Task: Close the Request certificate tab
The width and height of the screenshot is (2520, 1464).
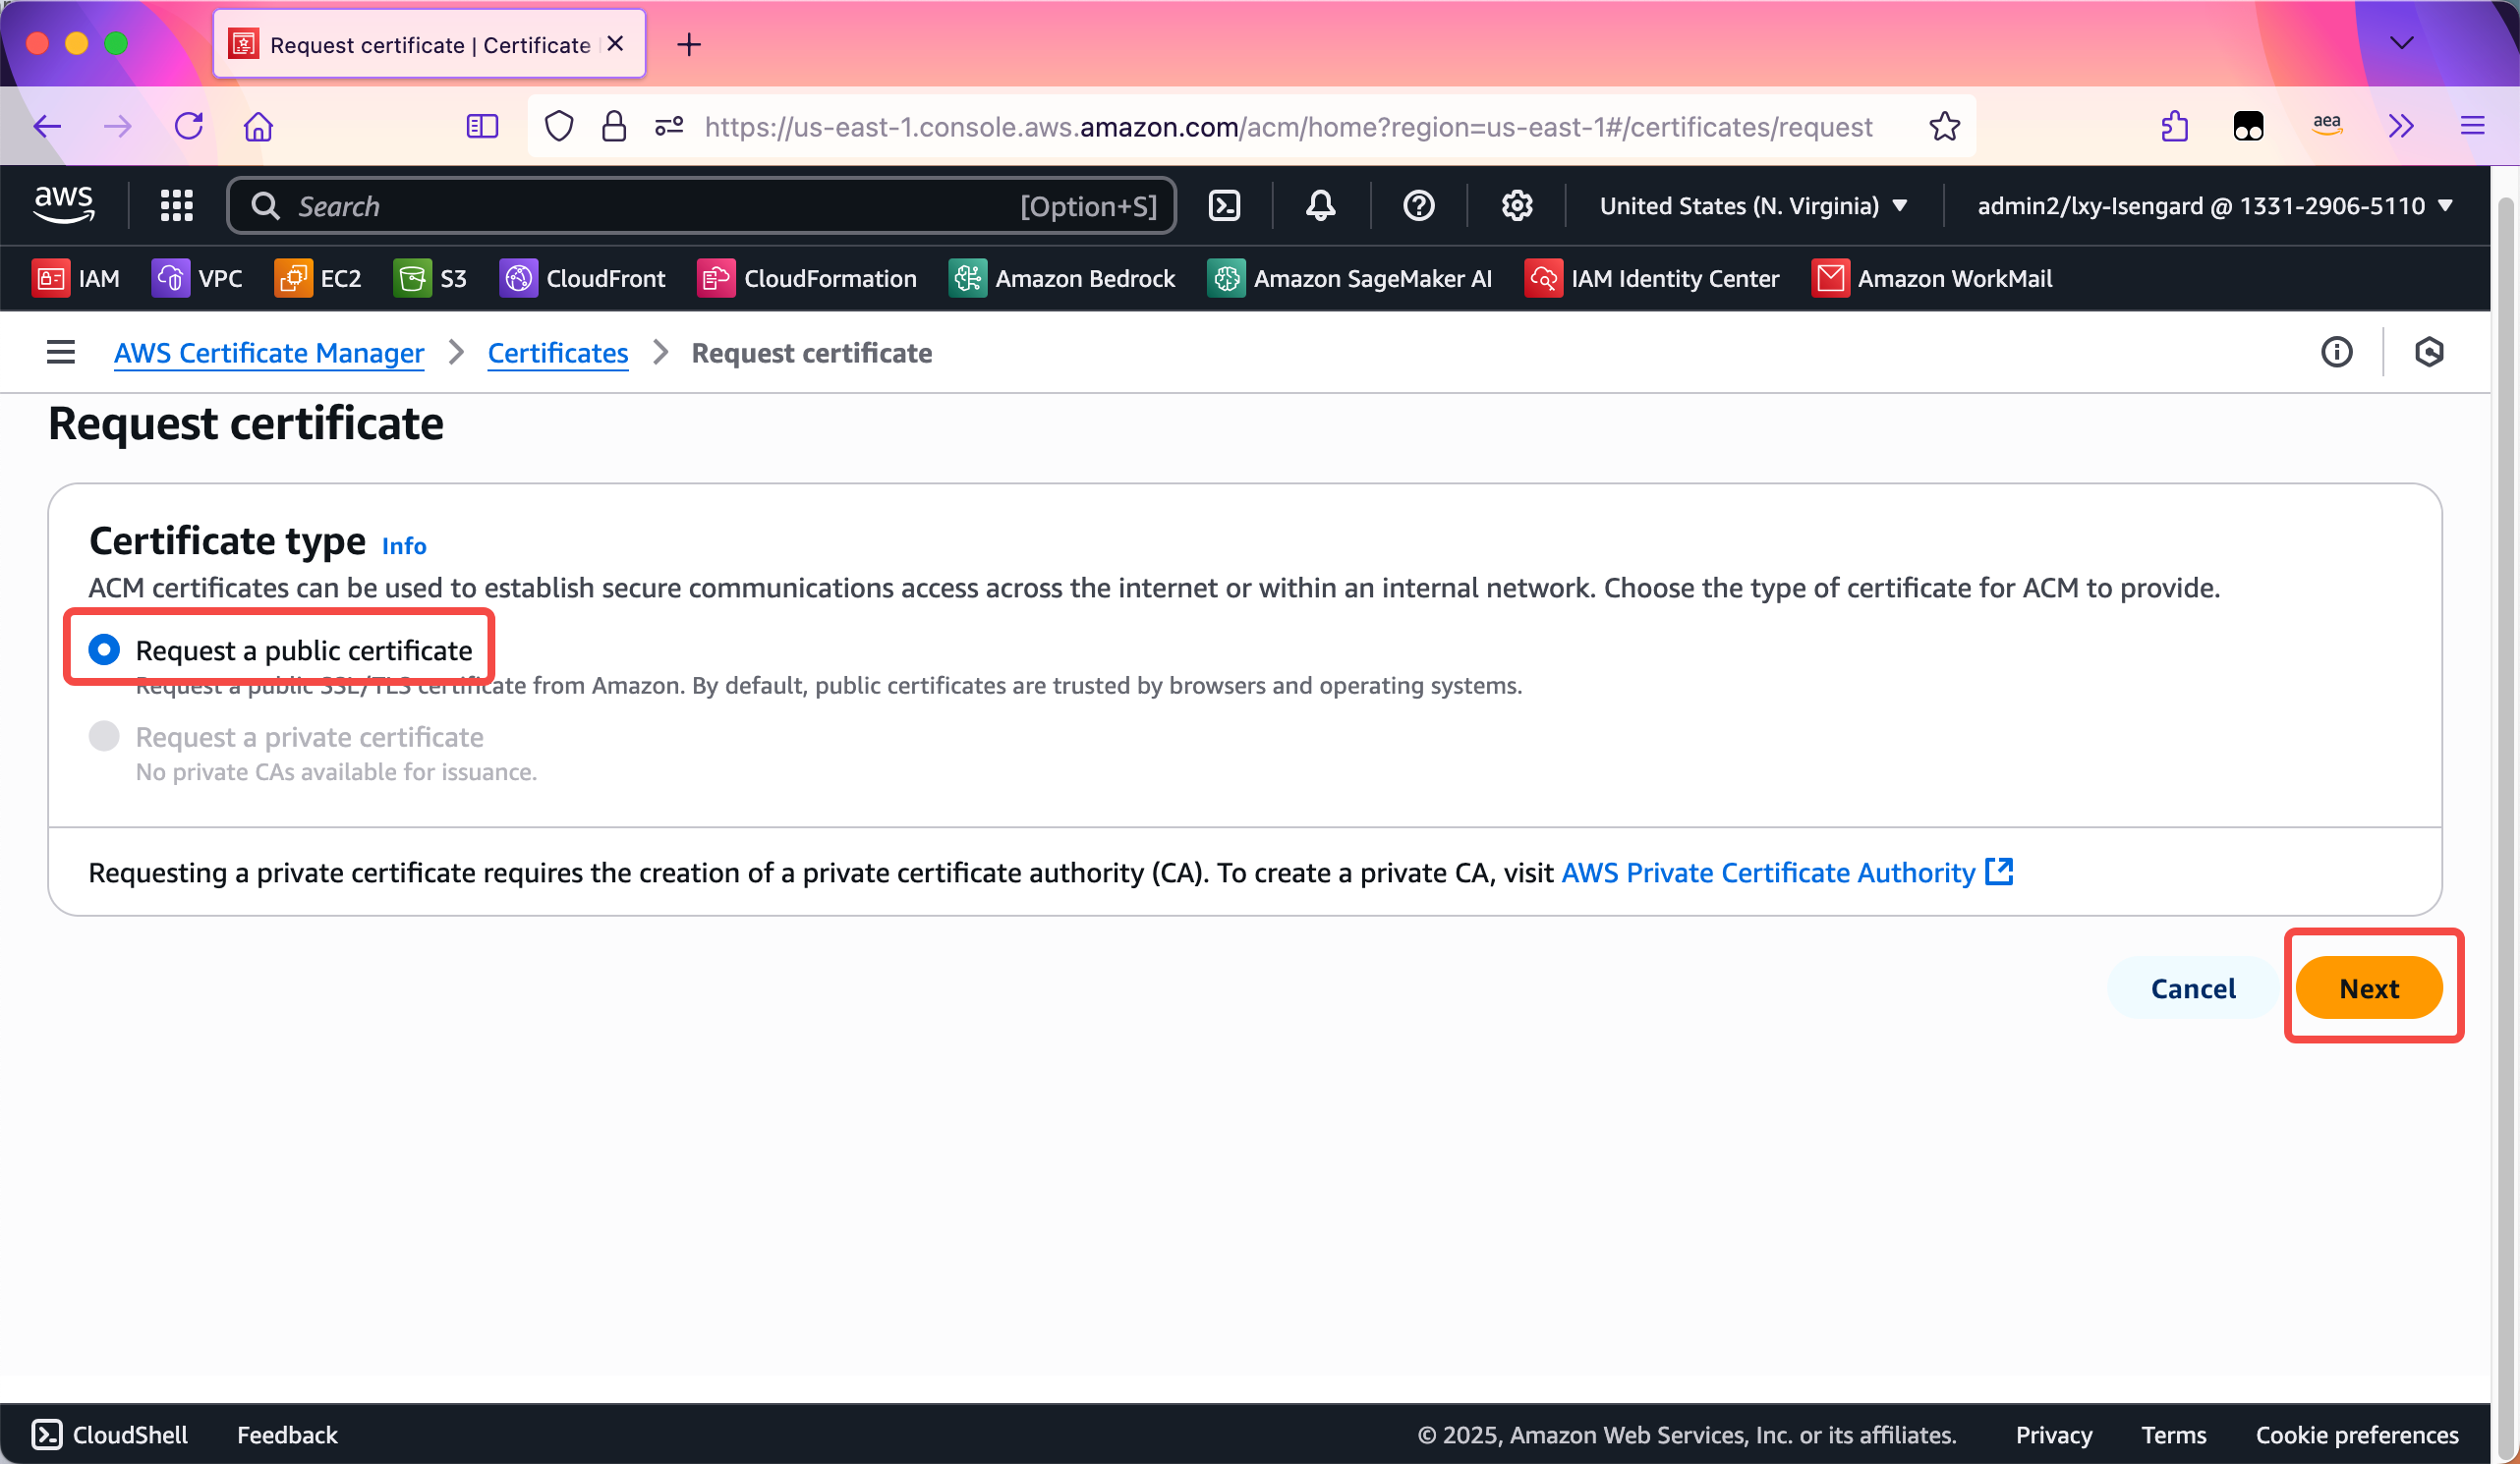Action: click(615, 44)
